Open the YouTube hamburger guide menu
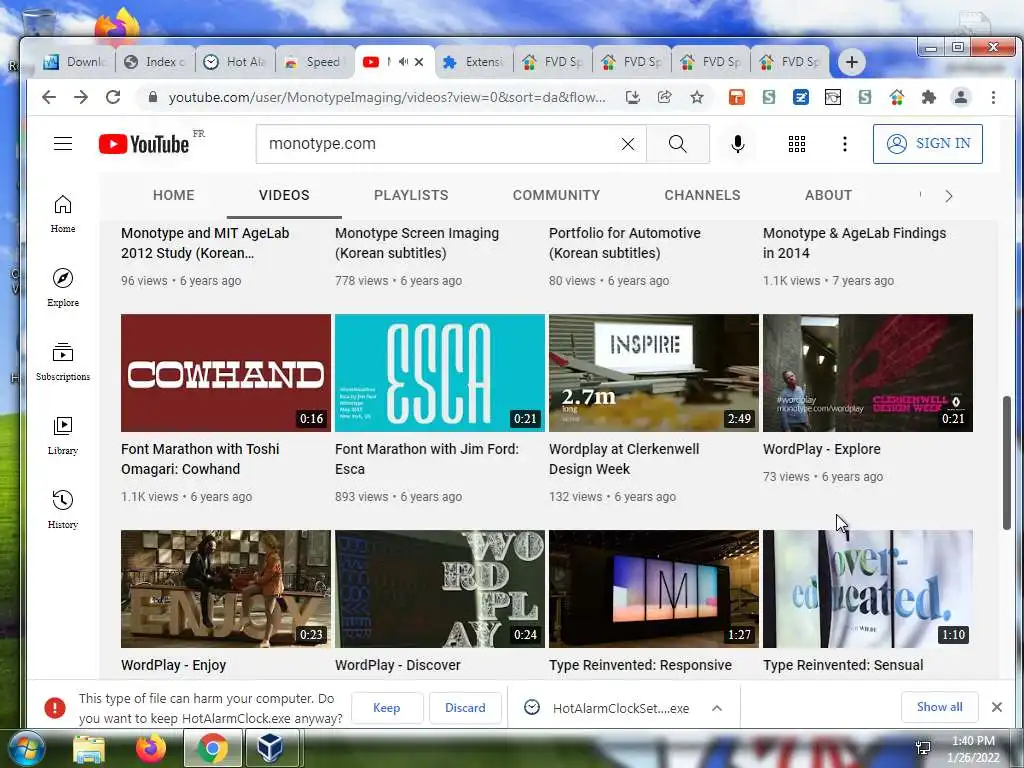 tap(63, 144)
